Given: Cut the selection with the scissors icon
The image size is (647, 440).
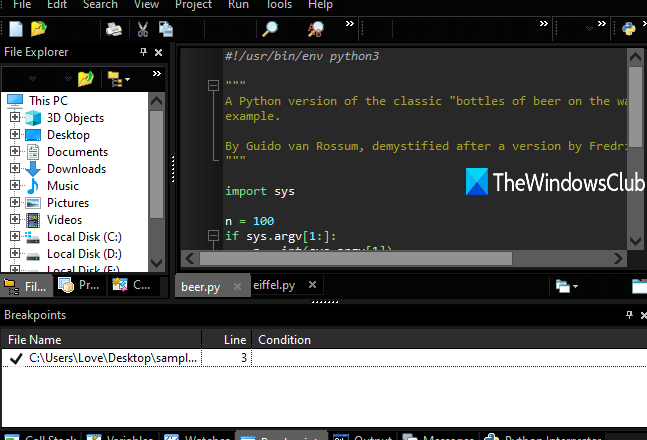Looking at the screenshot, I should pos(143,29).
